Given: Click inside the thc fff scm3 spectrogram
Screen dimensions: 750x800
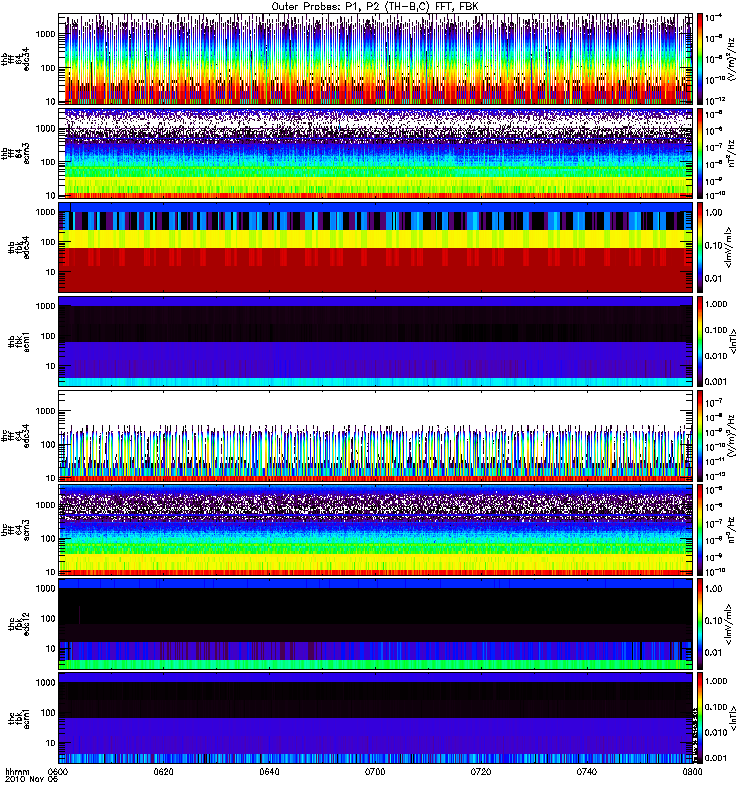Looking at the screenshot, I should (x=375, y=529).
